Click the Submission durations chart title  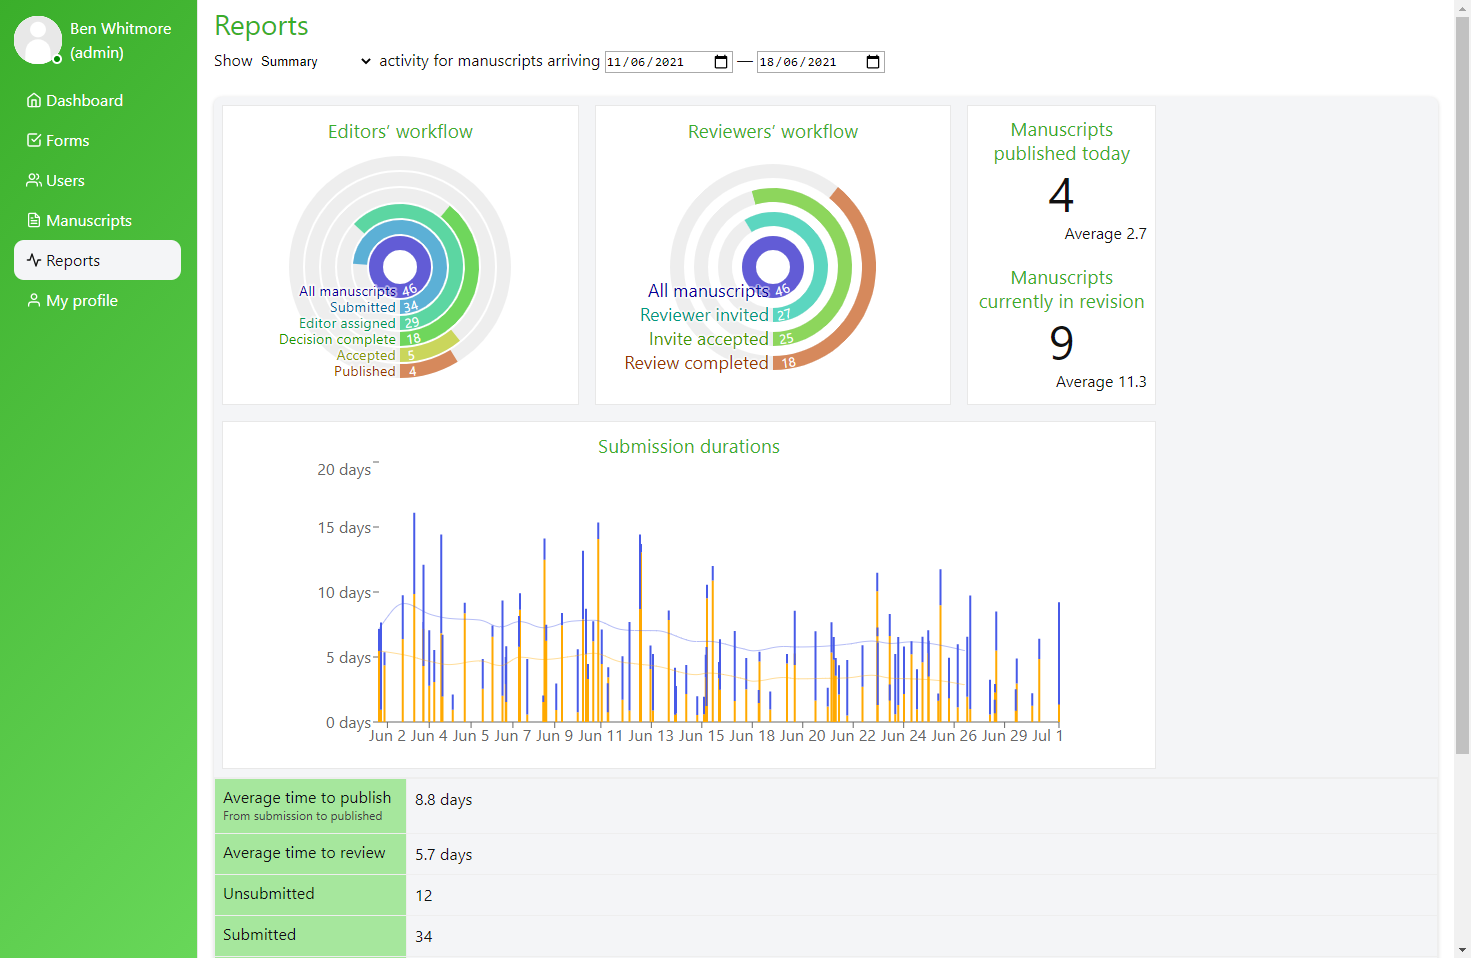tap(689, 447)
